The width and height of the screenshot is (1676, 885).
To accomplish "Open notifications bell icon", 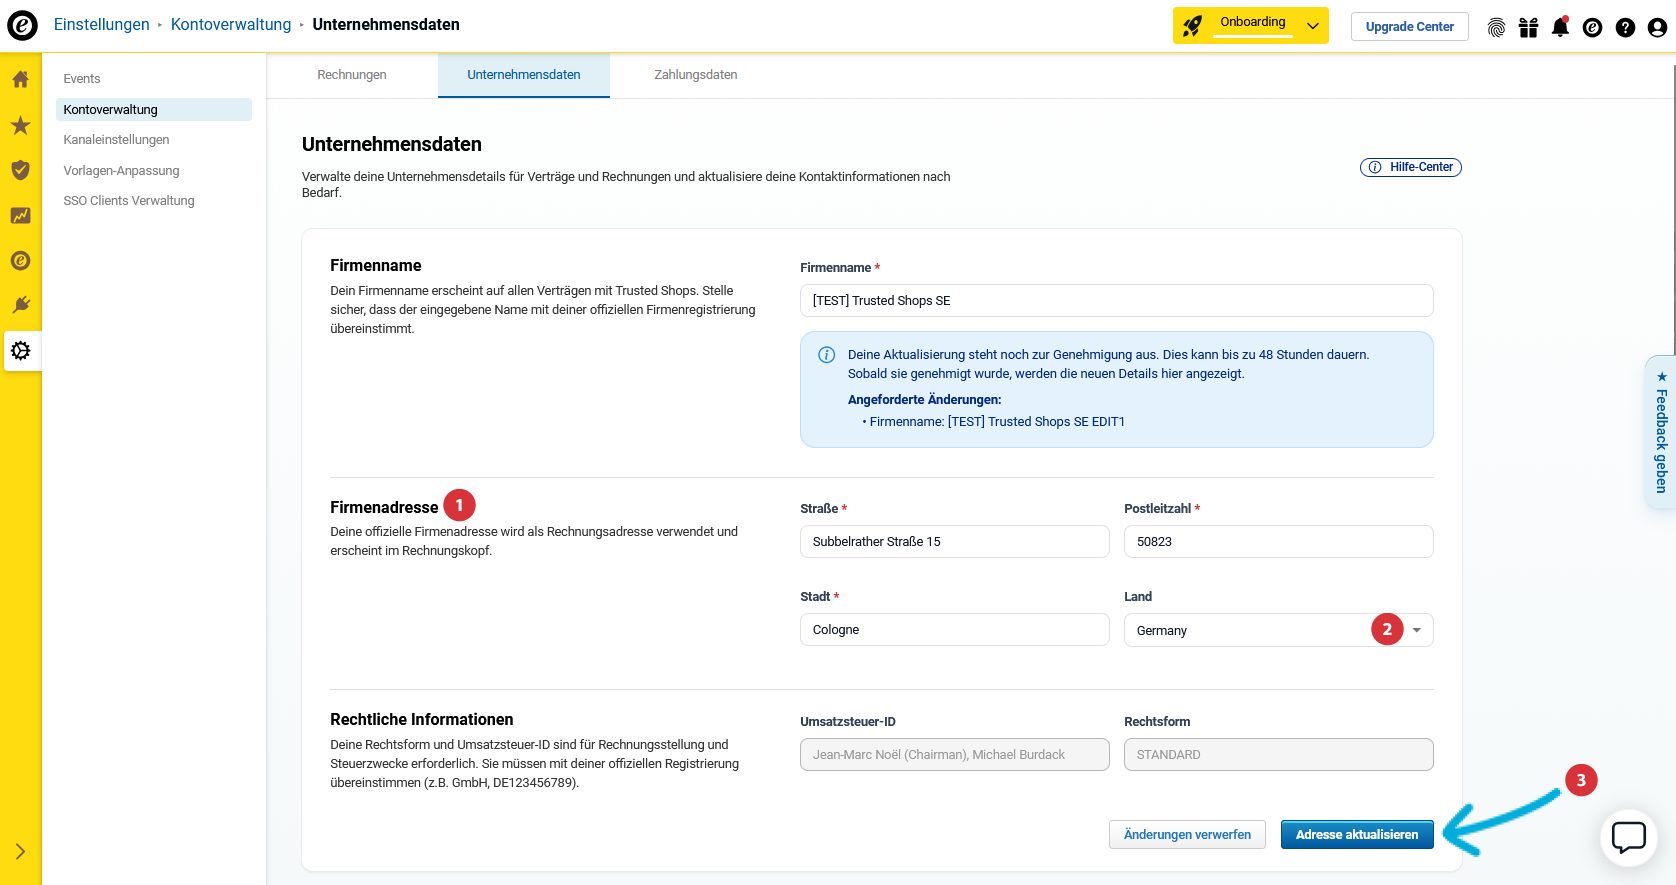I will pos(1560,27).
